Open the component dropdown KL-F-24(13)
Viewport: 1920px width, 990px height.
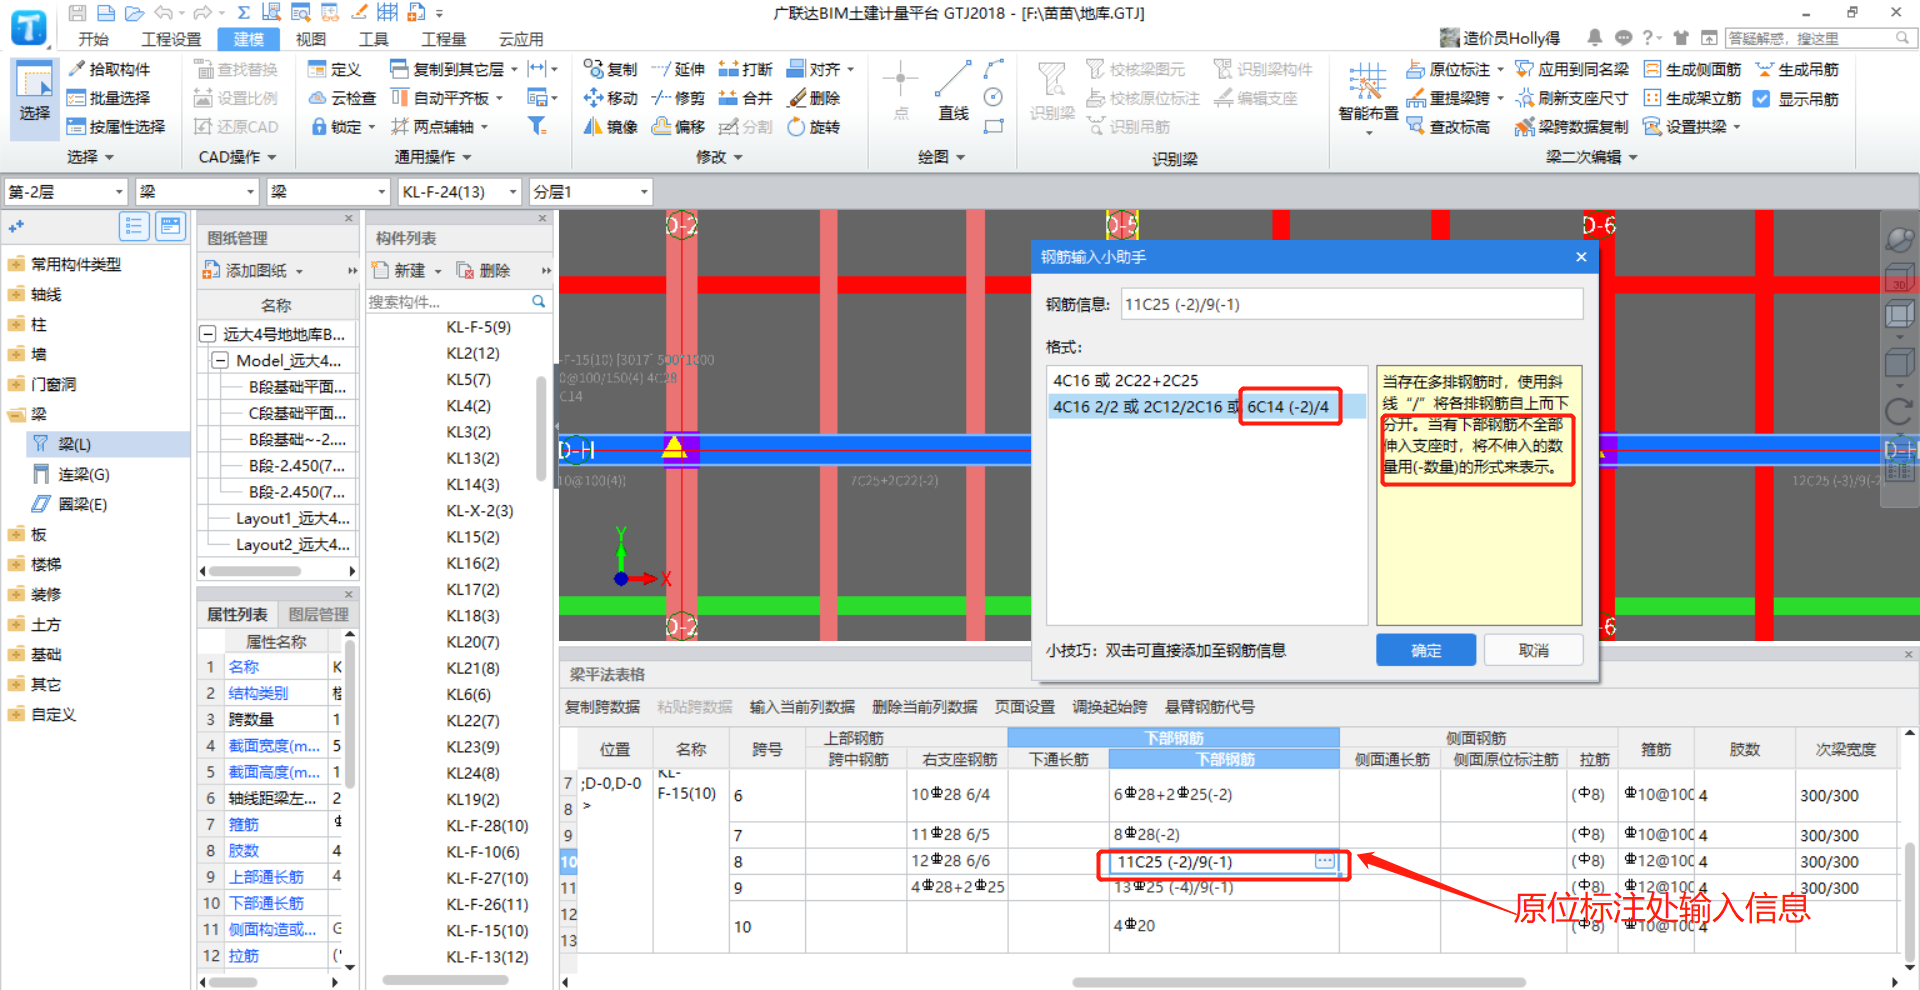coord(460,191)
